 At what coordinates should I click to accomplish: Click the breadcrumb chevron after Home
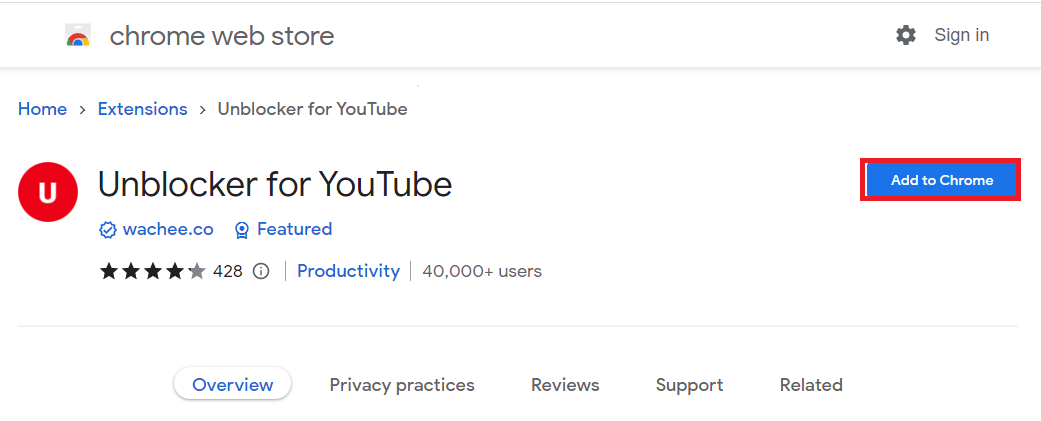[82, 110]
